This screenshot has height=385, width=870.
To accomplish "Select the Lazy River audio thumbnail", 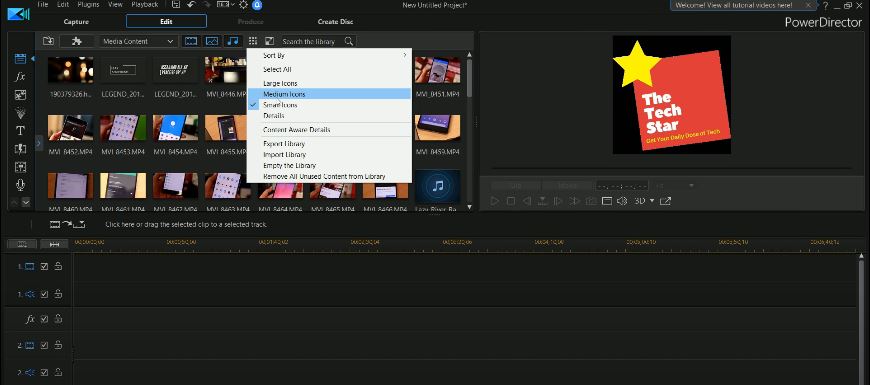I will [437, 186].
